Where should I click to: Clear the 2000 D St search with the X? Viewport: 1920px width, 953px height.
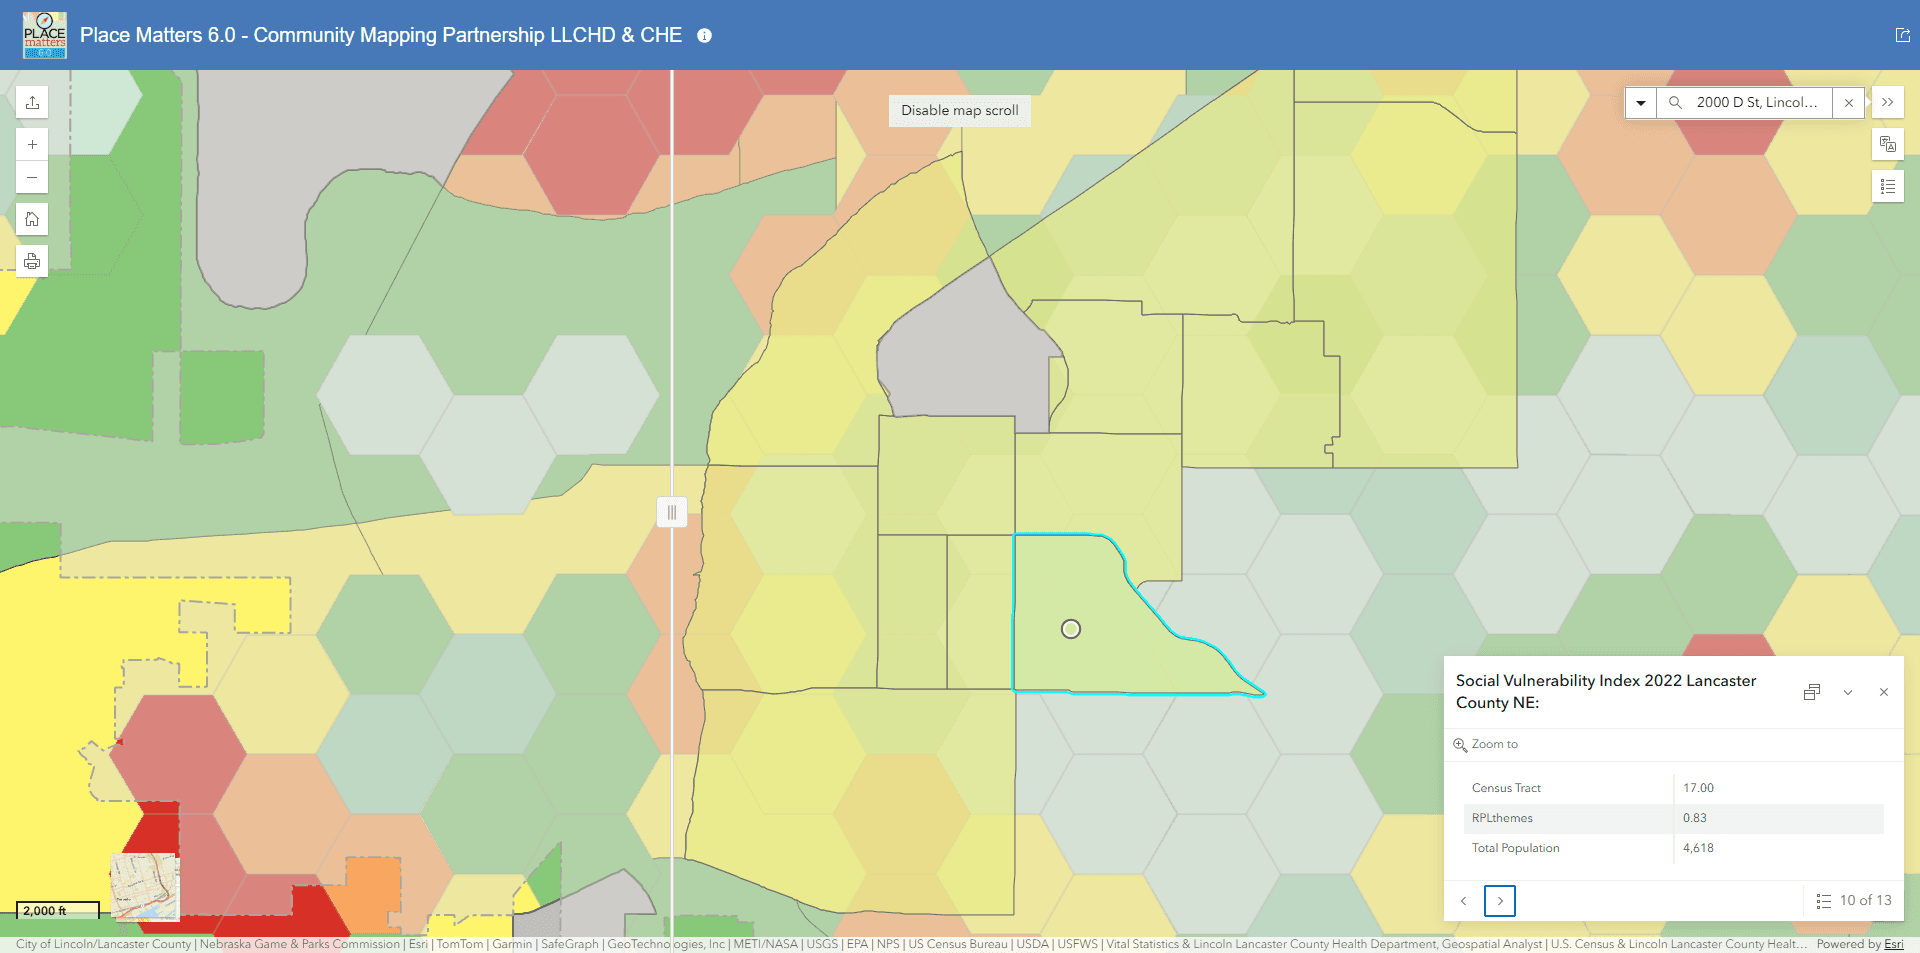pos(1849,102)
